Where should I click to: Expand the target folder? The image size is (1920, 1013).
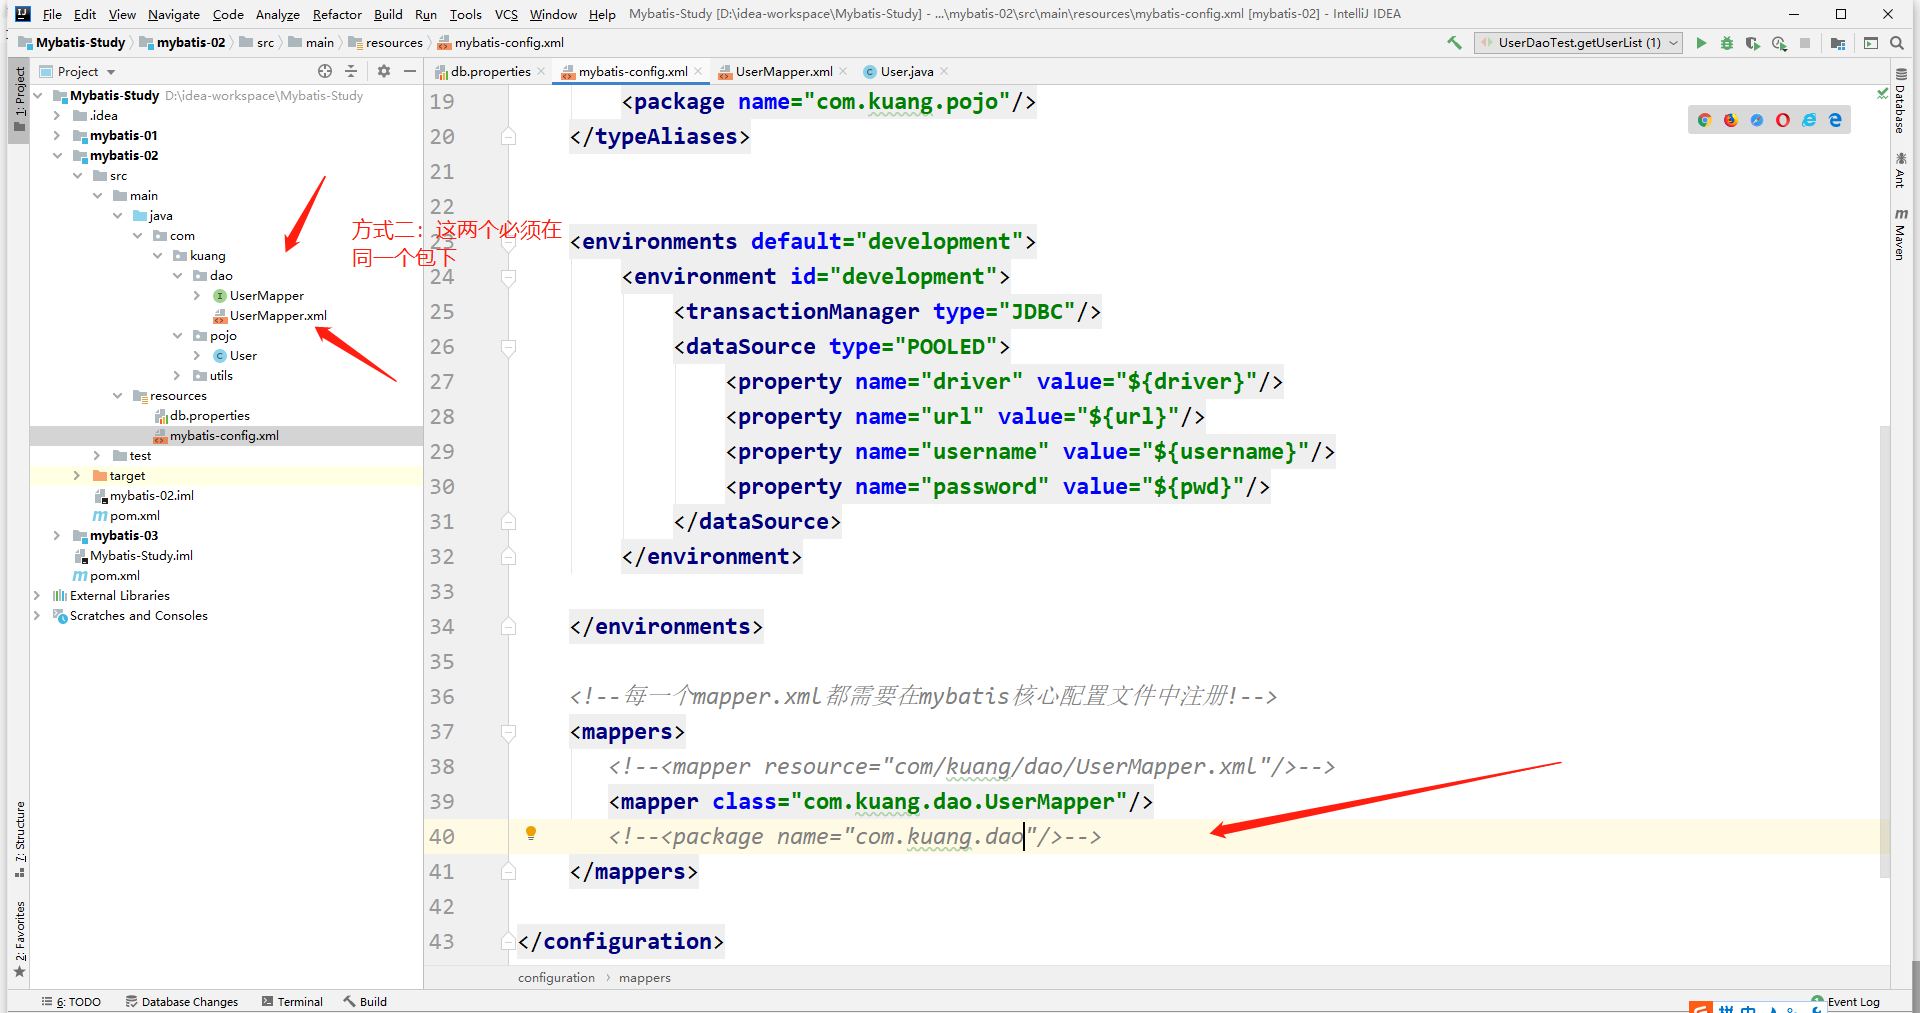pyautogui.click(x=77, y=476)
